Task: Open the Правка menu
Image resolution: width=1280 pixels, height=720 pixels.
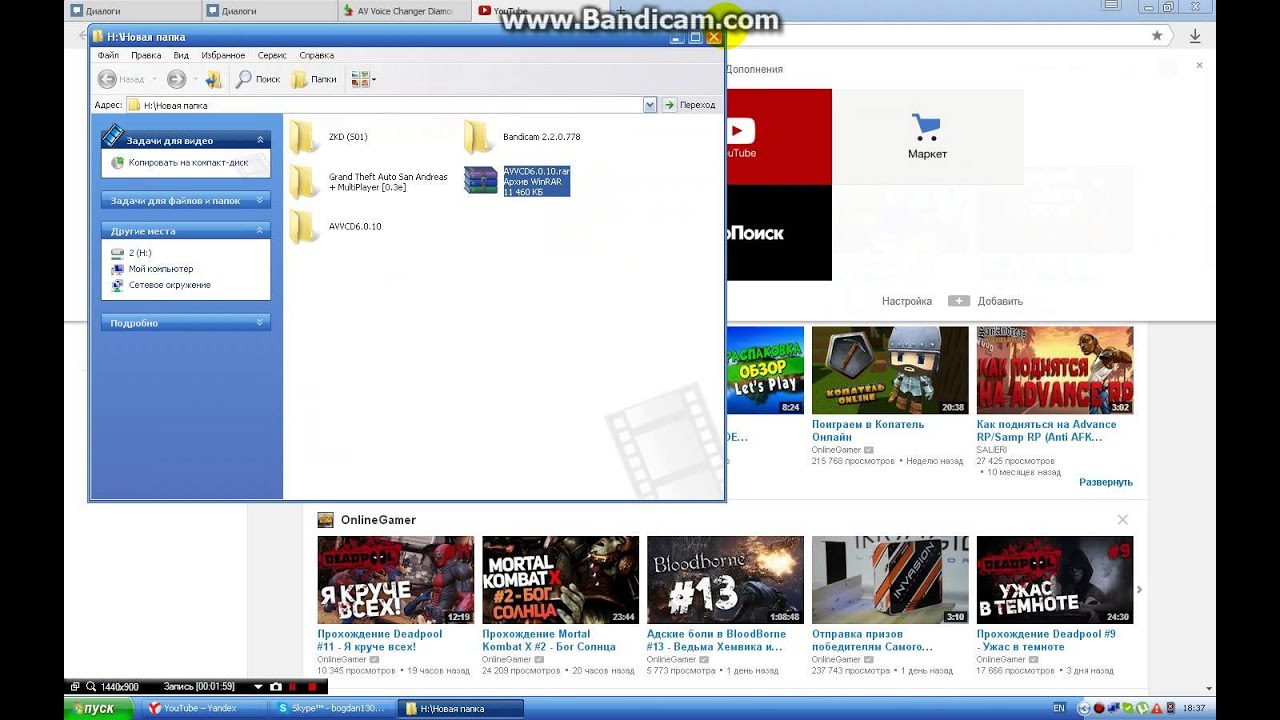Action: [x=146, y=55]
